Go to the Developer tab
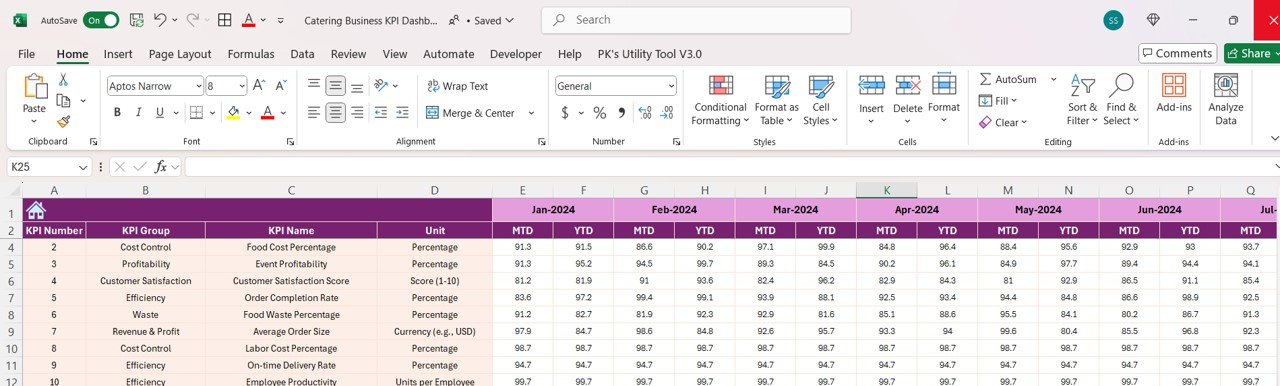This screenshot has height=386, width=1280. coord(516,54)
